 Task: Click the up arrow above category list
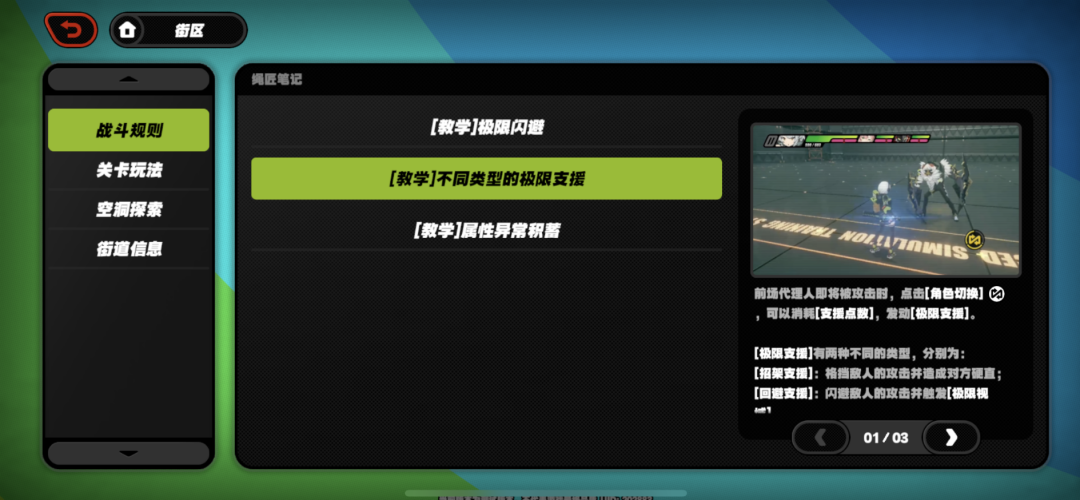(129, 79)
